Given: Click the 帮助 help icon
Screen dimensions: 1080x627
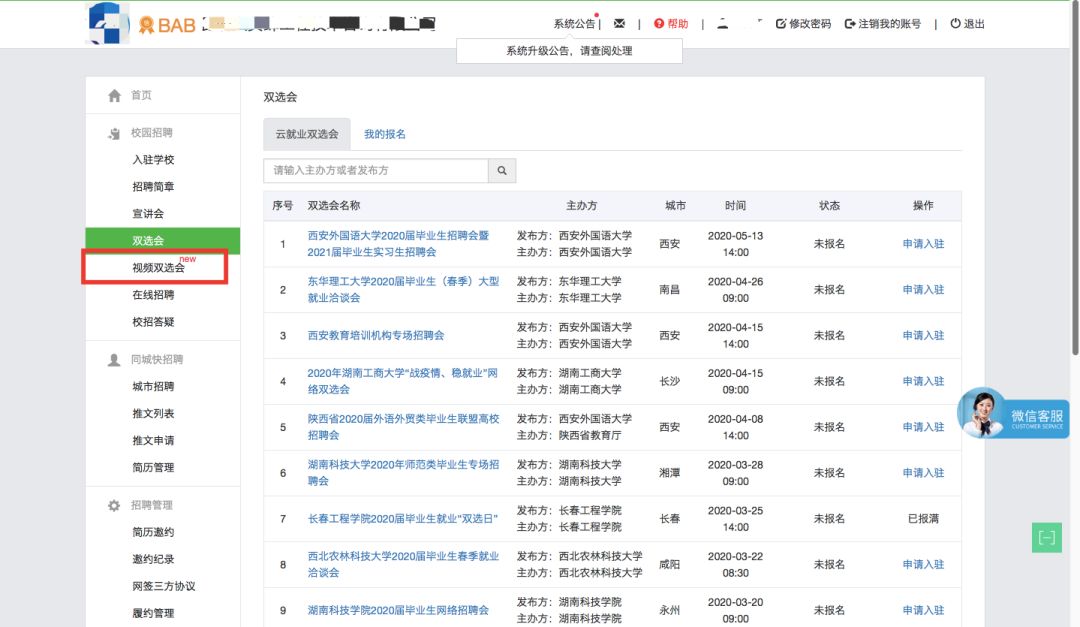Looking at the screenshot, I should 659,24.
